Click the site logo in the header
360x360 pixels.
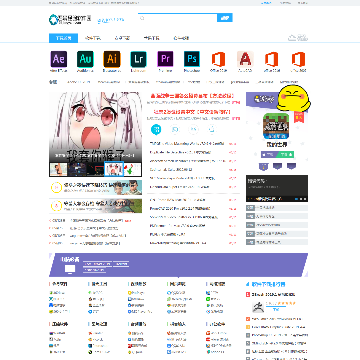point(70,20)
